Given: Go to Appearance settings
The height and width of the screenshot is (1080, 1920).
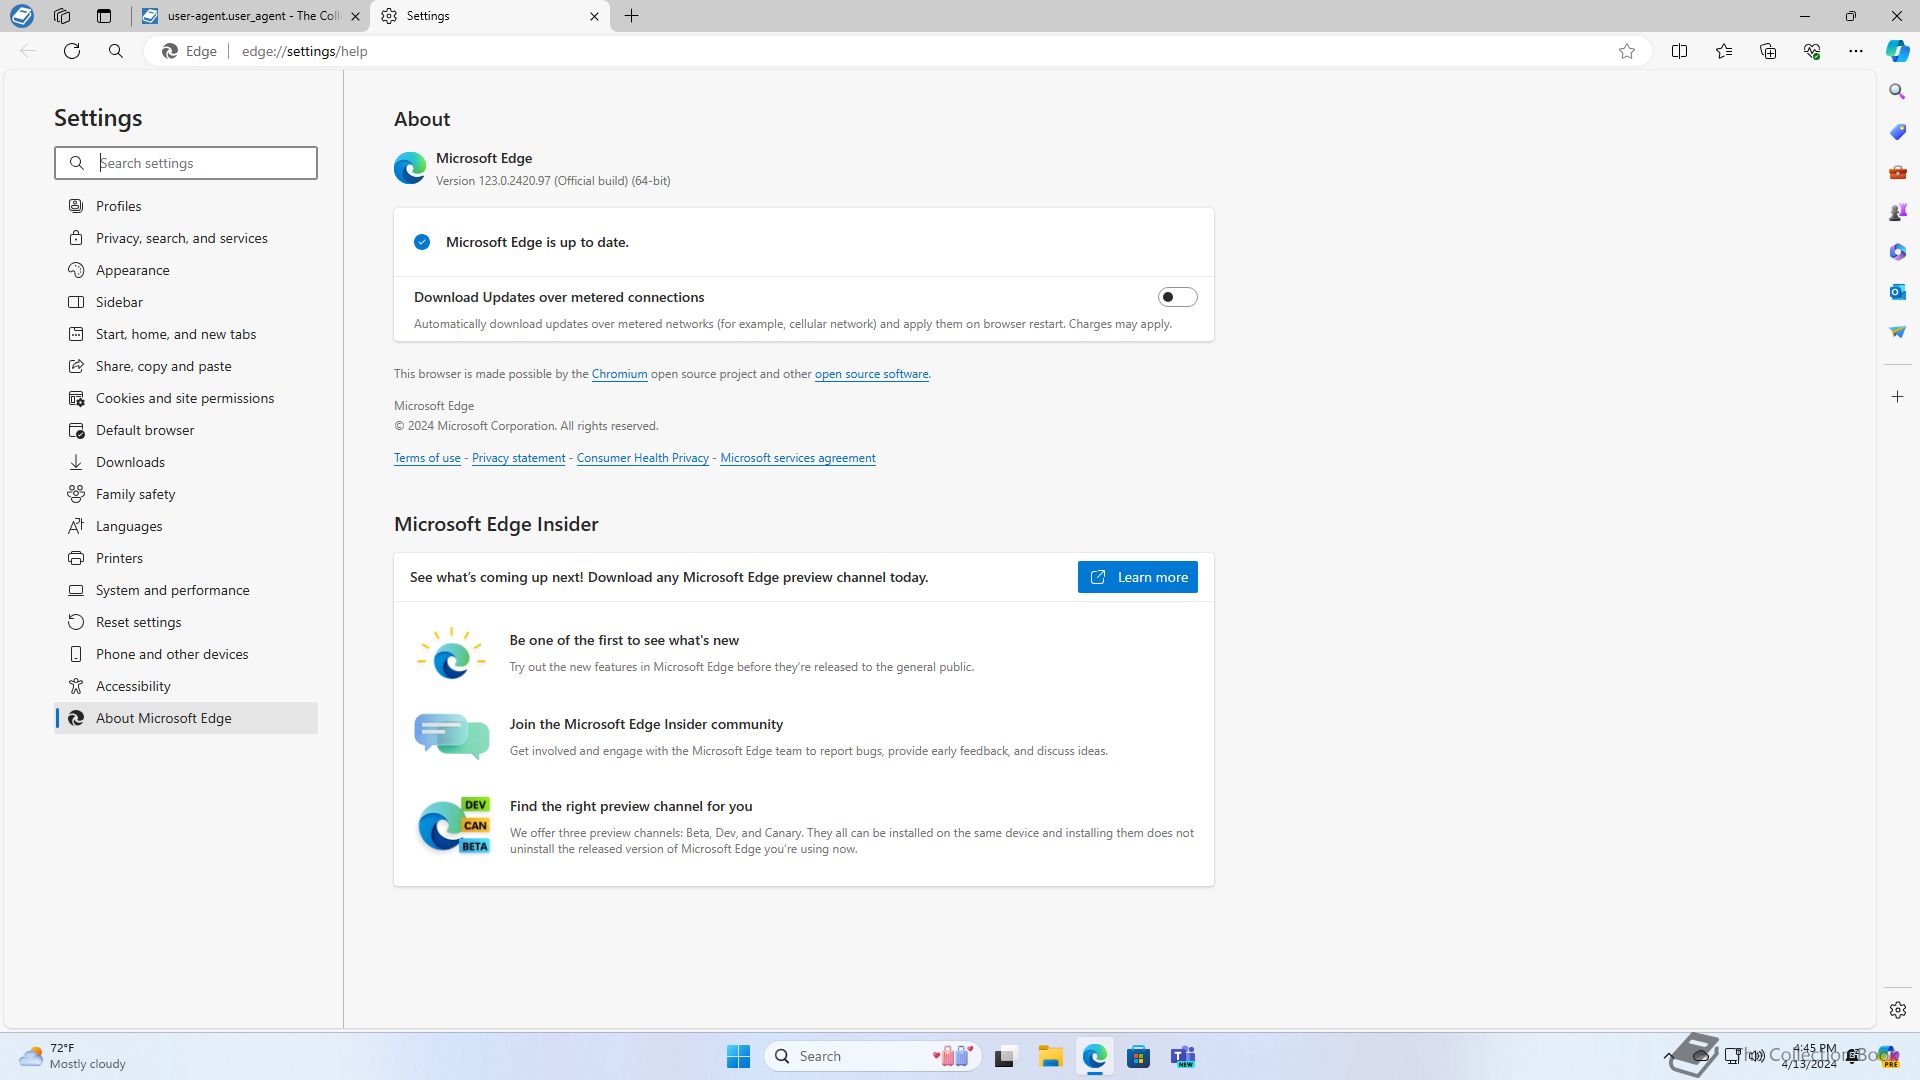Looking at the screenshot, I should pos(186,270).
